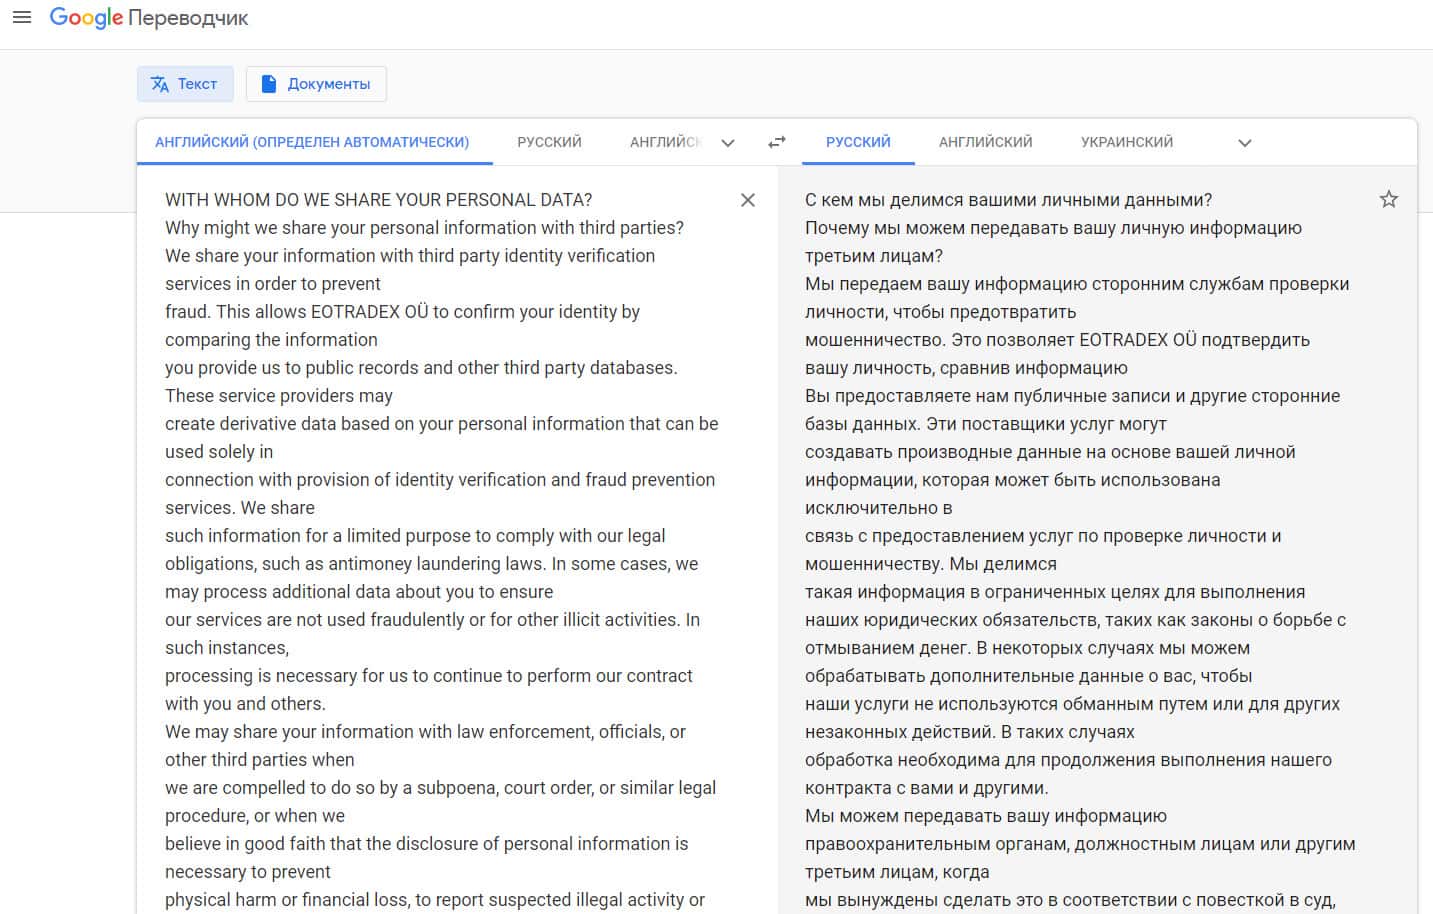
Task: Save the translation with the star icon
Action: pos(1389,199)
